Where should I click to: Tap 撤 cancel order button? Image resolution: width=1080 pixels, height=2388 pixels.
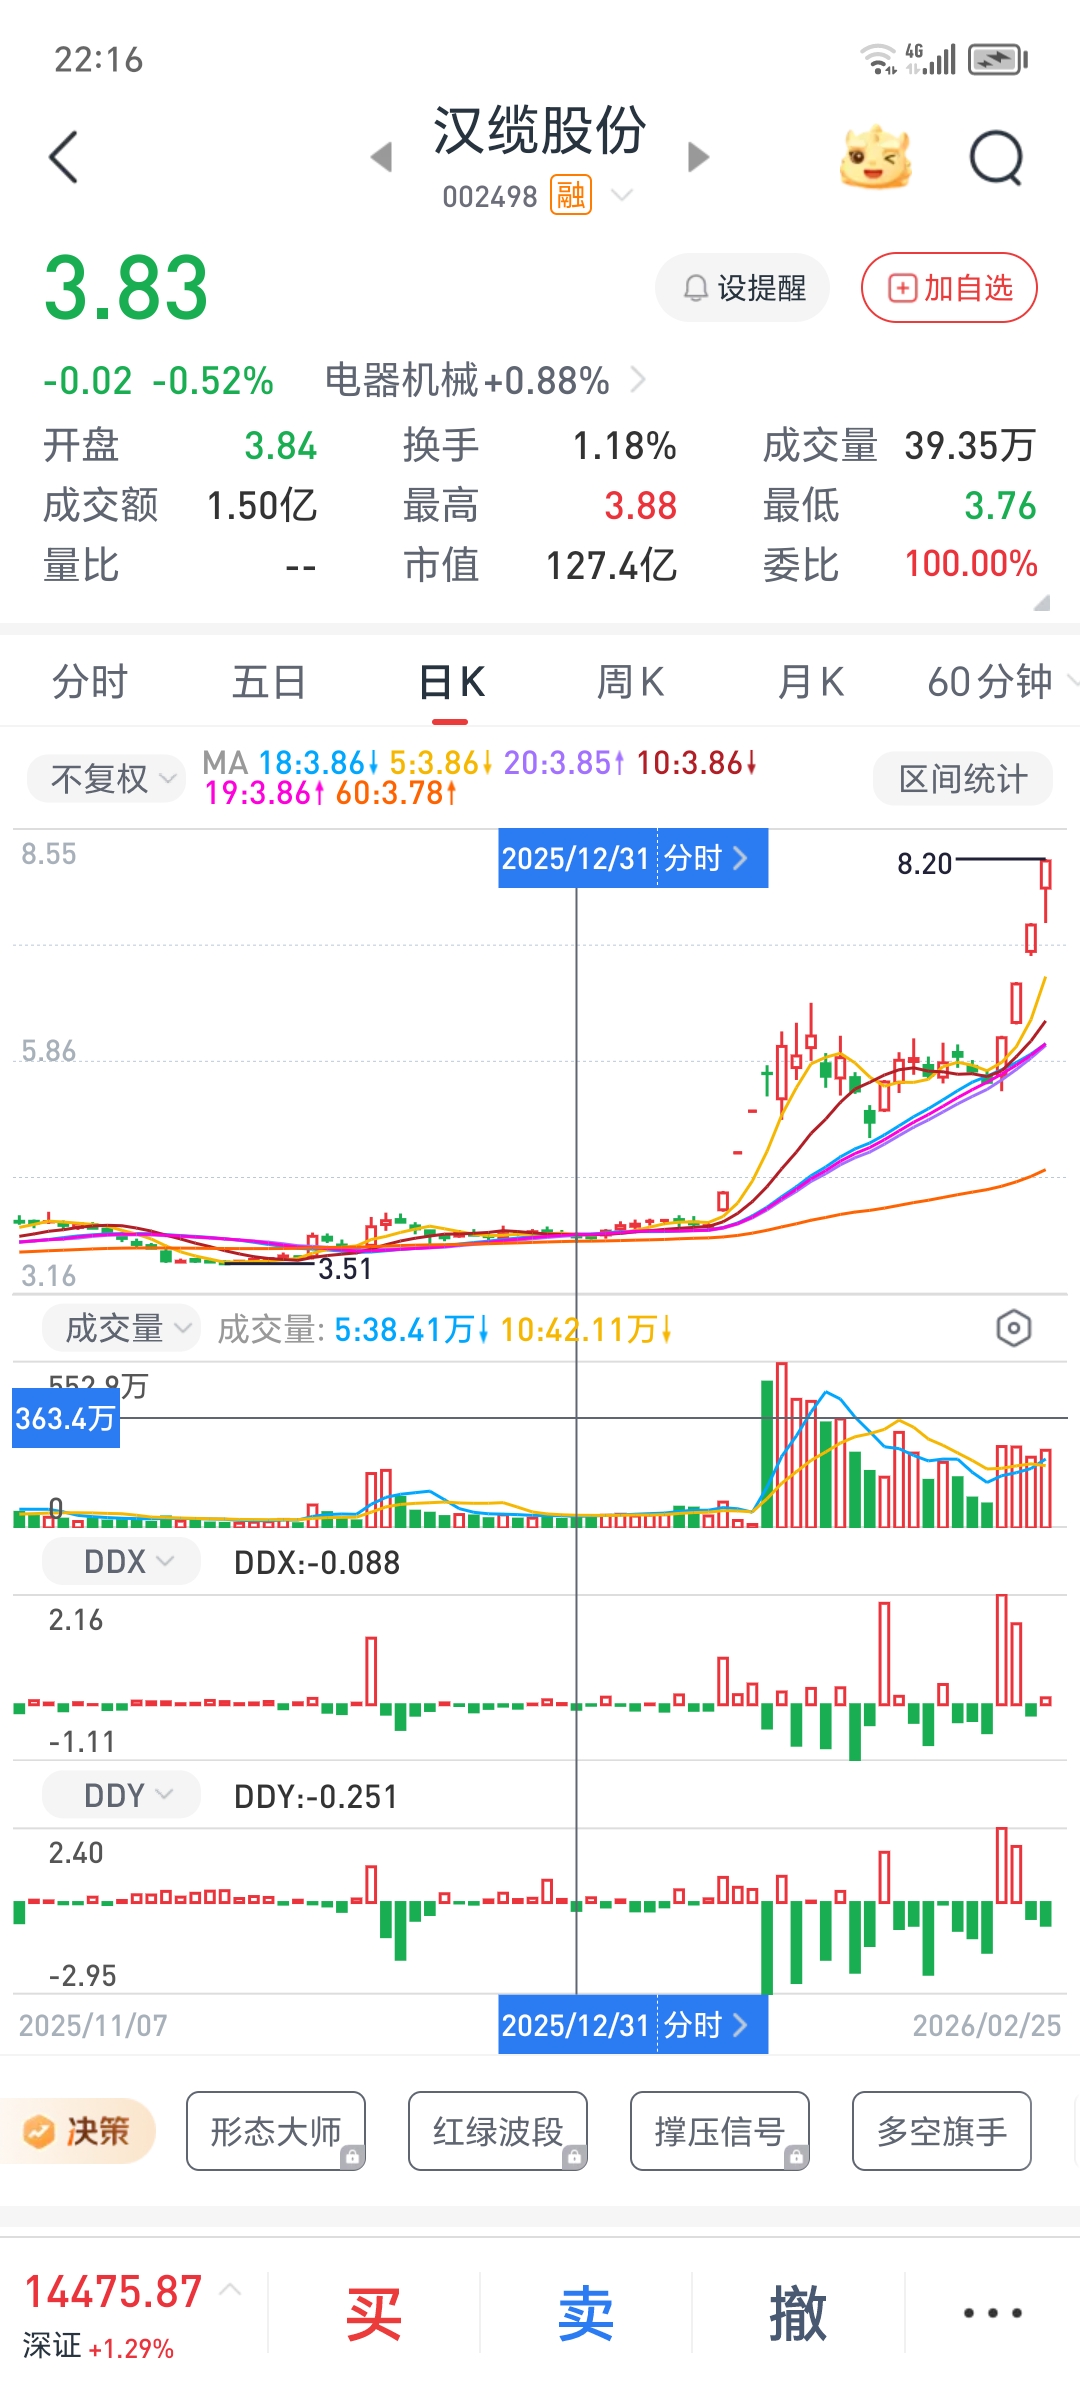(x=798, y=2313)
